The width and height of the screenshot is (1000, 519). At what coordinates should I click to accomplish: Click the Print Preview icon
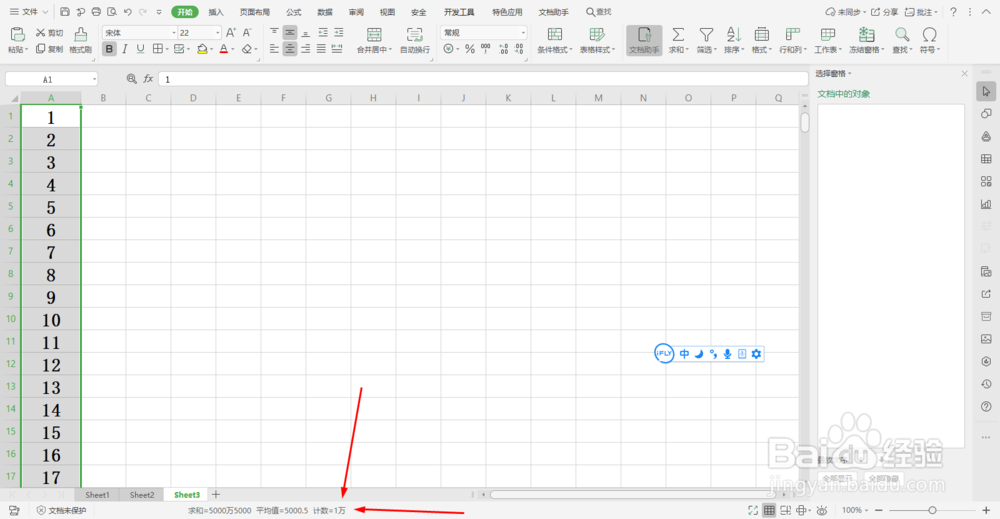click(x=112, y=11)
